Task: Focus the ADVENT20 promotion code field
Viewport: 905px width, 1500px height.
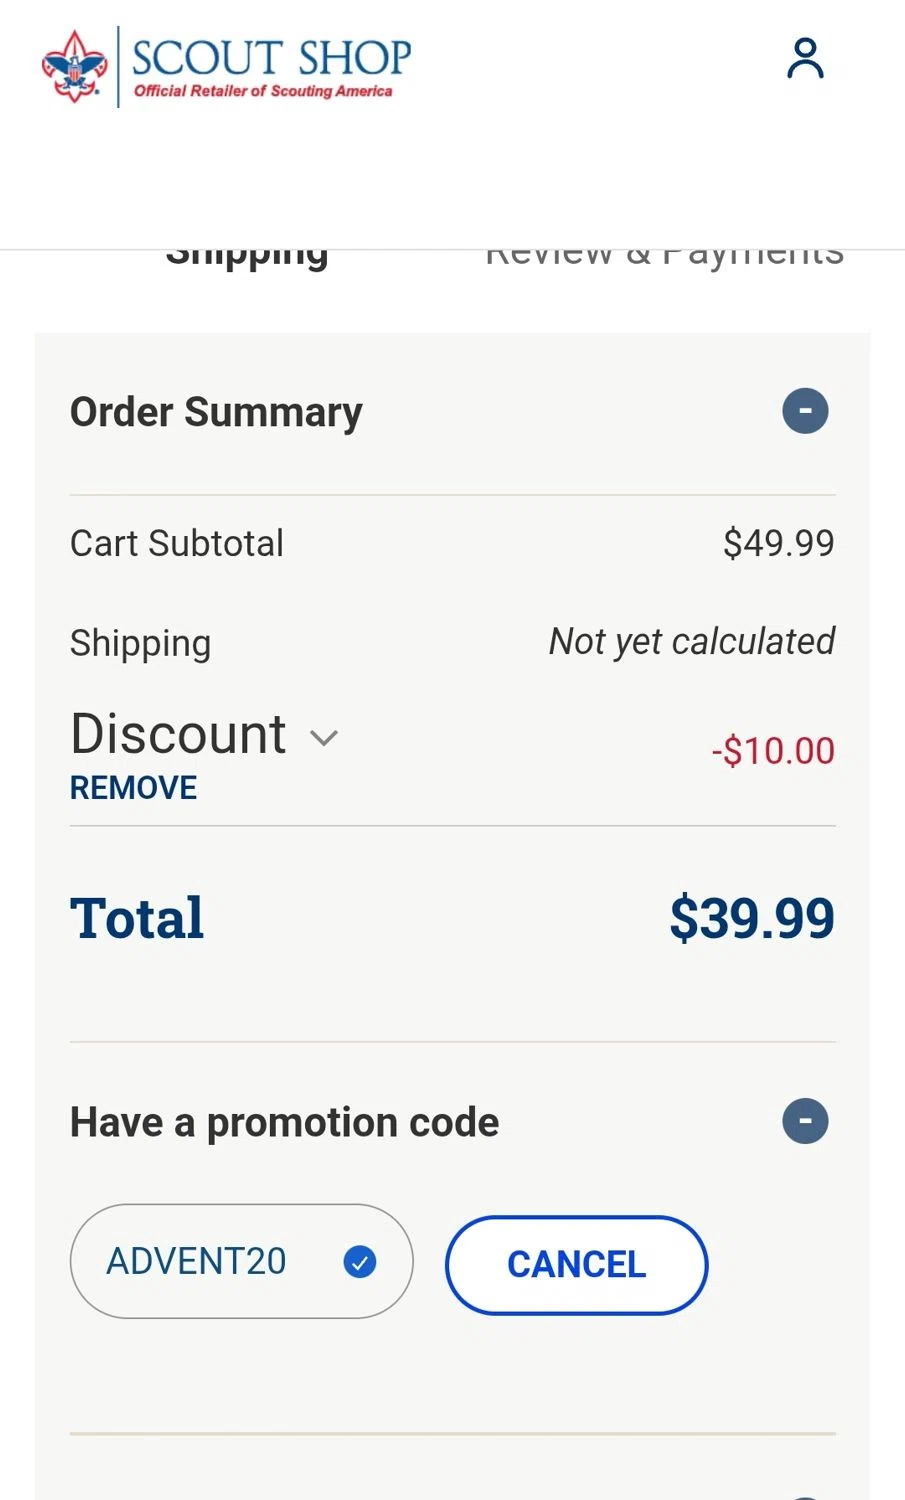Action: click(198, 1262)
